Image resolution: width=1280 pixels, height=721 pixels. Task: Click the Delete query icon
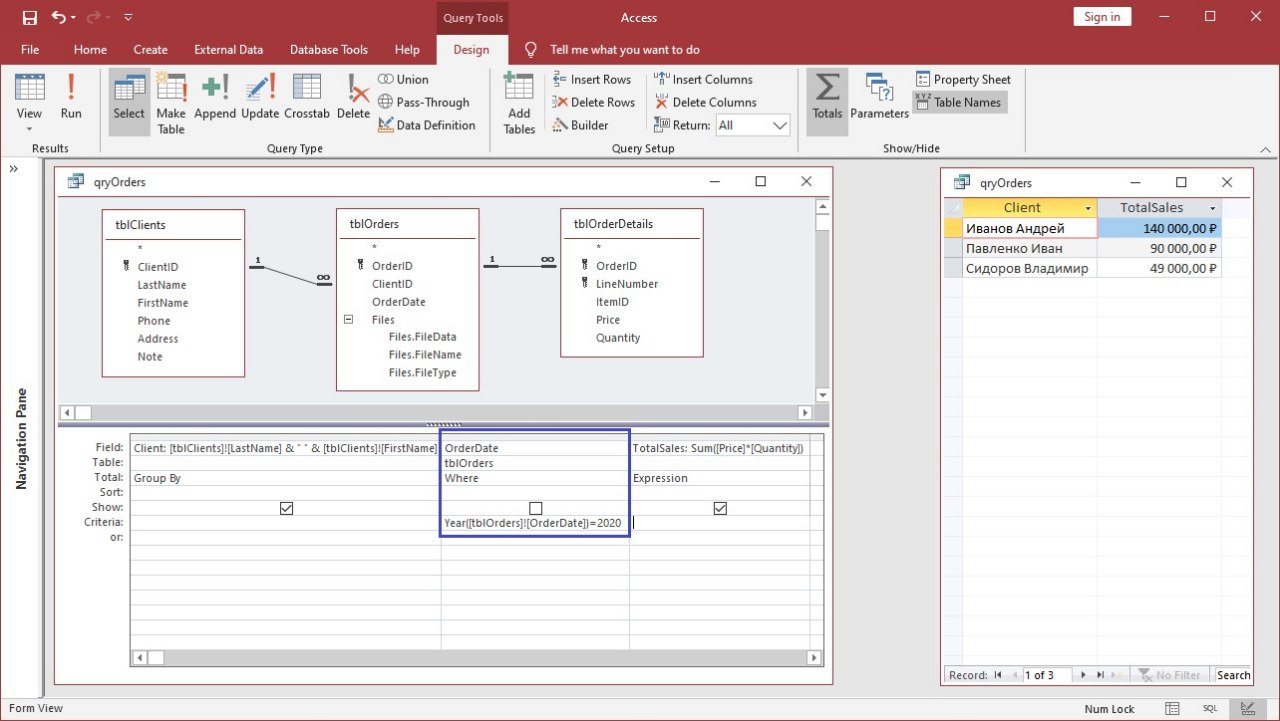pyautogui.click(x=353, y=98)
